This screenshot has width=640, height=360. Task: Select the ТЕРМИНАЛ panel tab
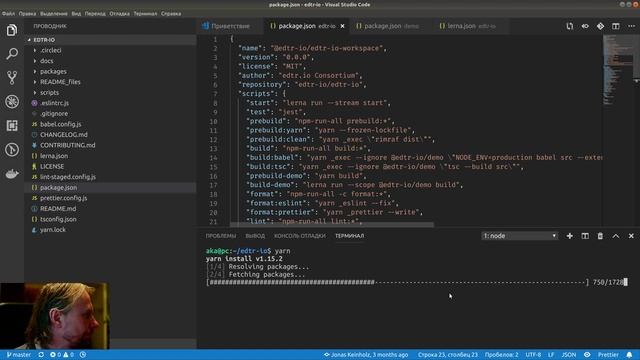click(x=349, y=236)
